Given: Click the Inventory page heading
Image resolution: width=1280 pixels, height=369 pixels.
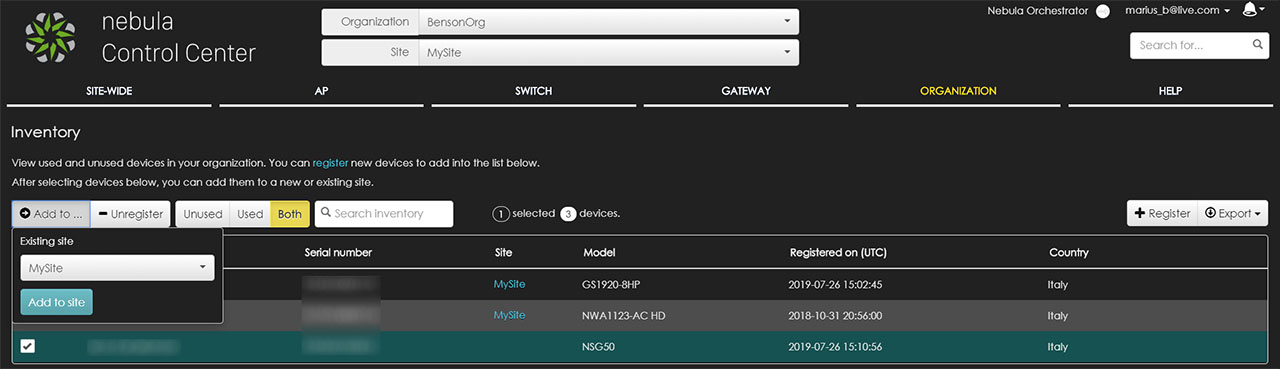Looking at the screenshot, I should pos(46,132).
